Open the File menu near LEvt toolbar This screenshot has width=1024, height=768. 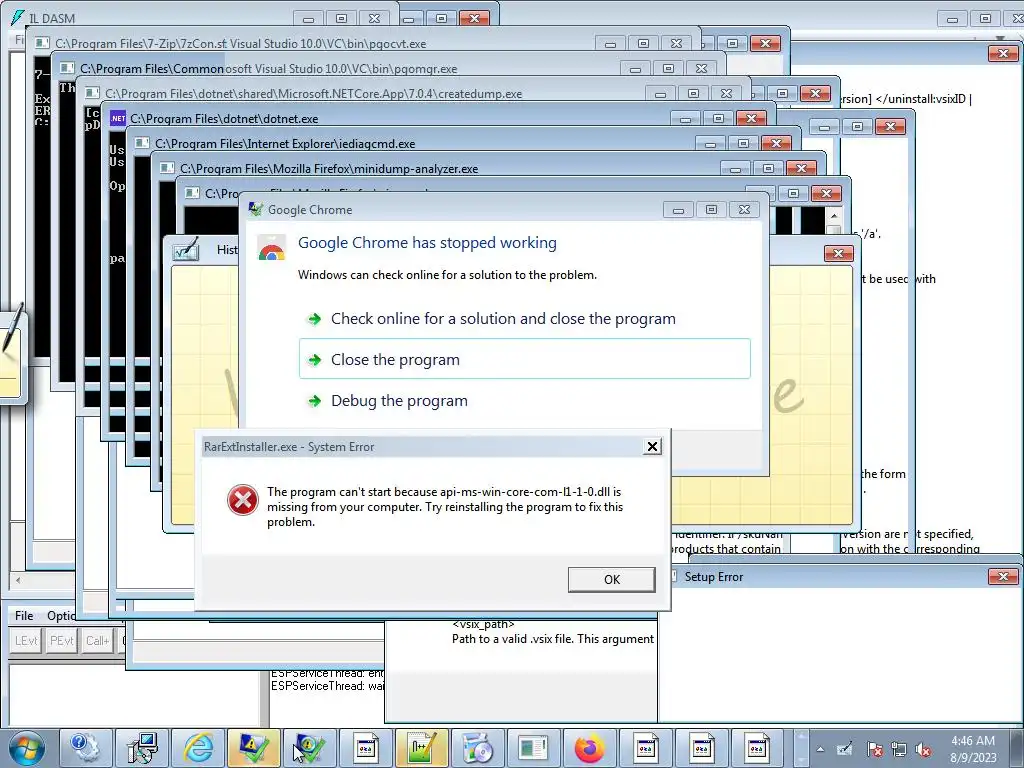(x=24, y=616)
